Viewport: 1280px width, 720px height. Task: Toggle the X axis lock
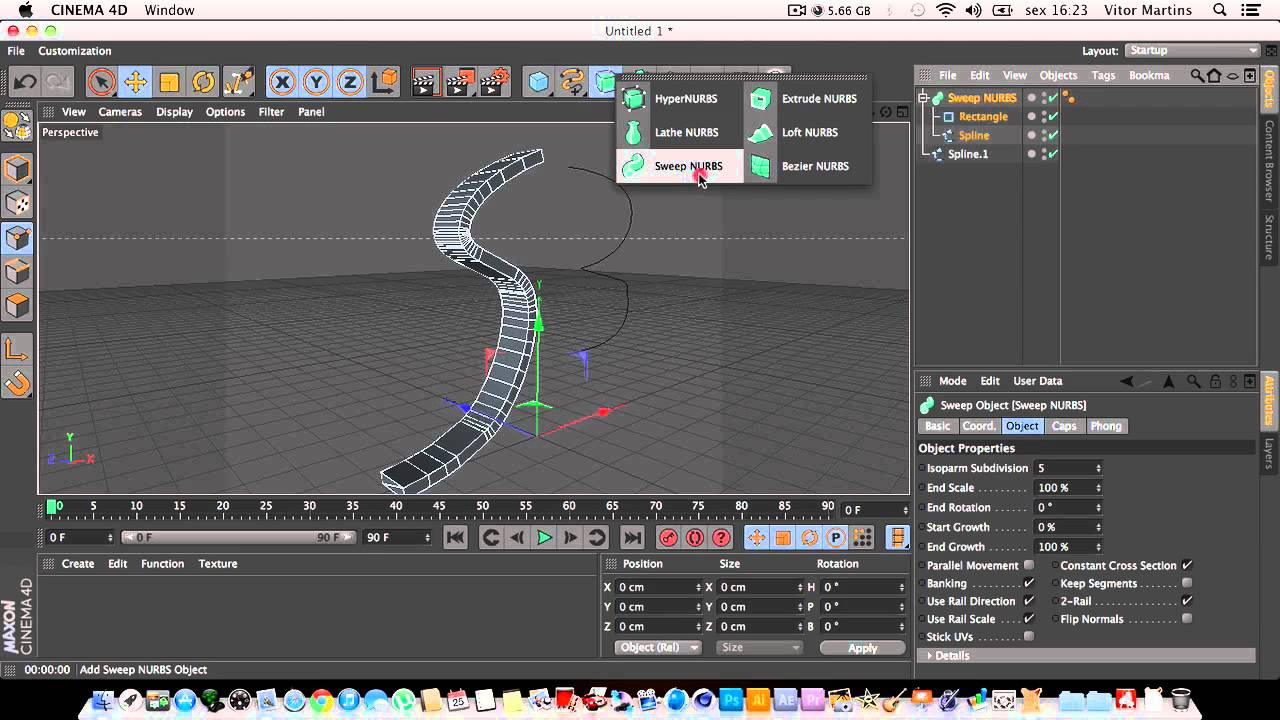pyautogui.click(x=282, y=82)
